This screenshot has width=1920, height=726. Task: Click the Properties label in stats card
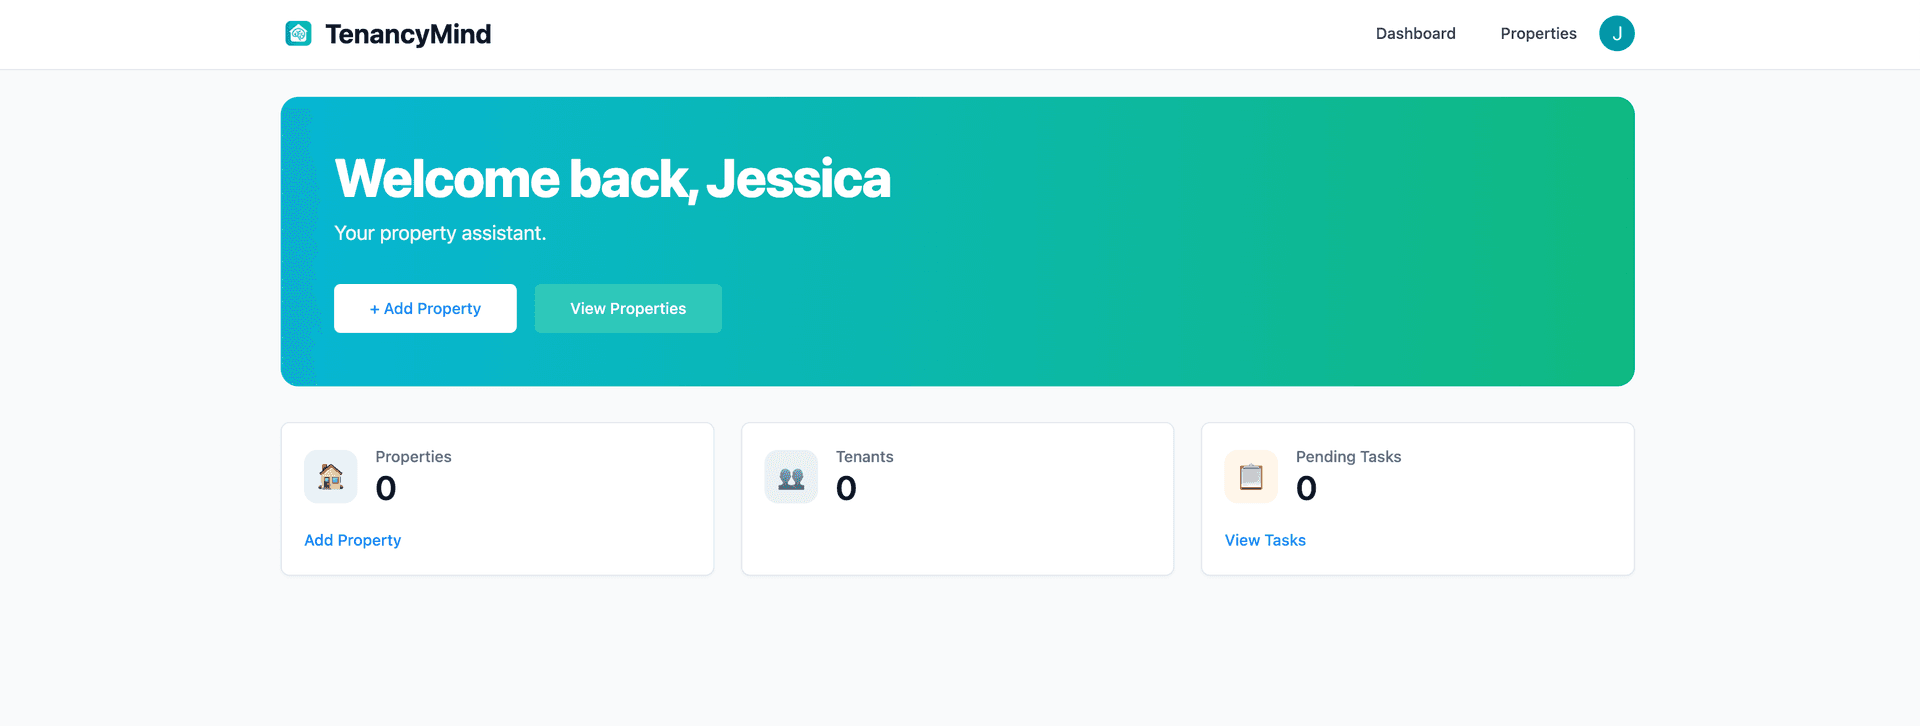pyautogui.click(x=413, y=457)
